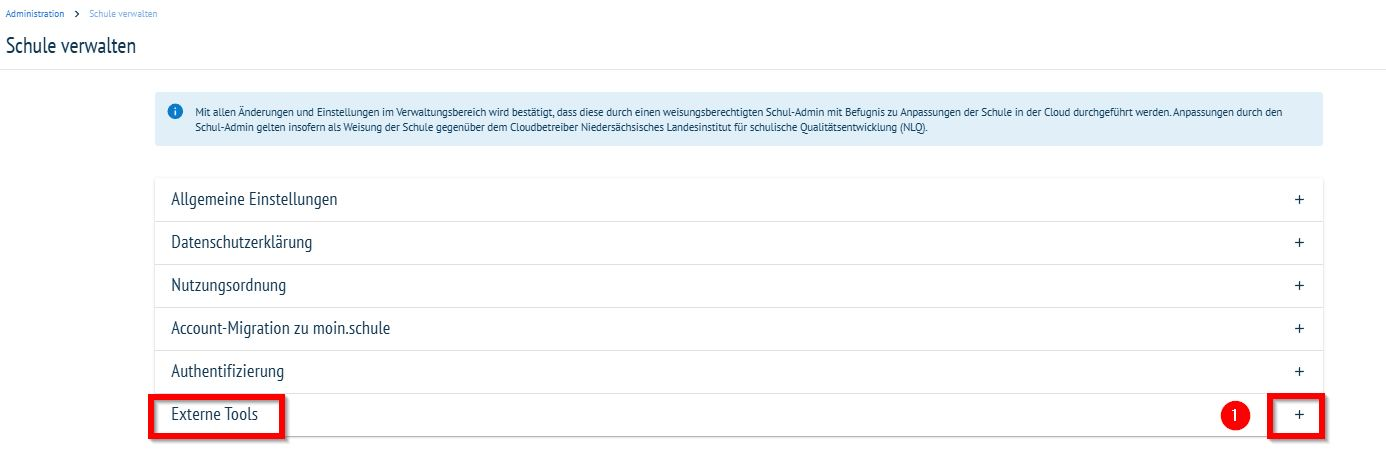Expand Allgemeine Einstellungen with its plus icon
Screen dimensions: 1386x453
pyautogui.click(x=1299, y=200)
